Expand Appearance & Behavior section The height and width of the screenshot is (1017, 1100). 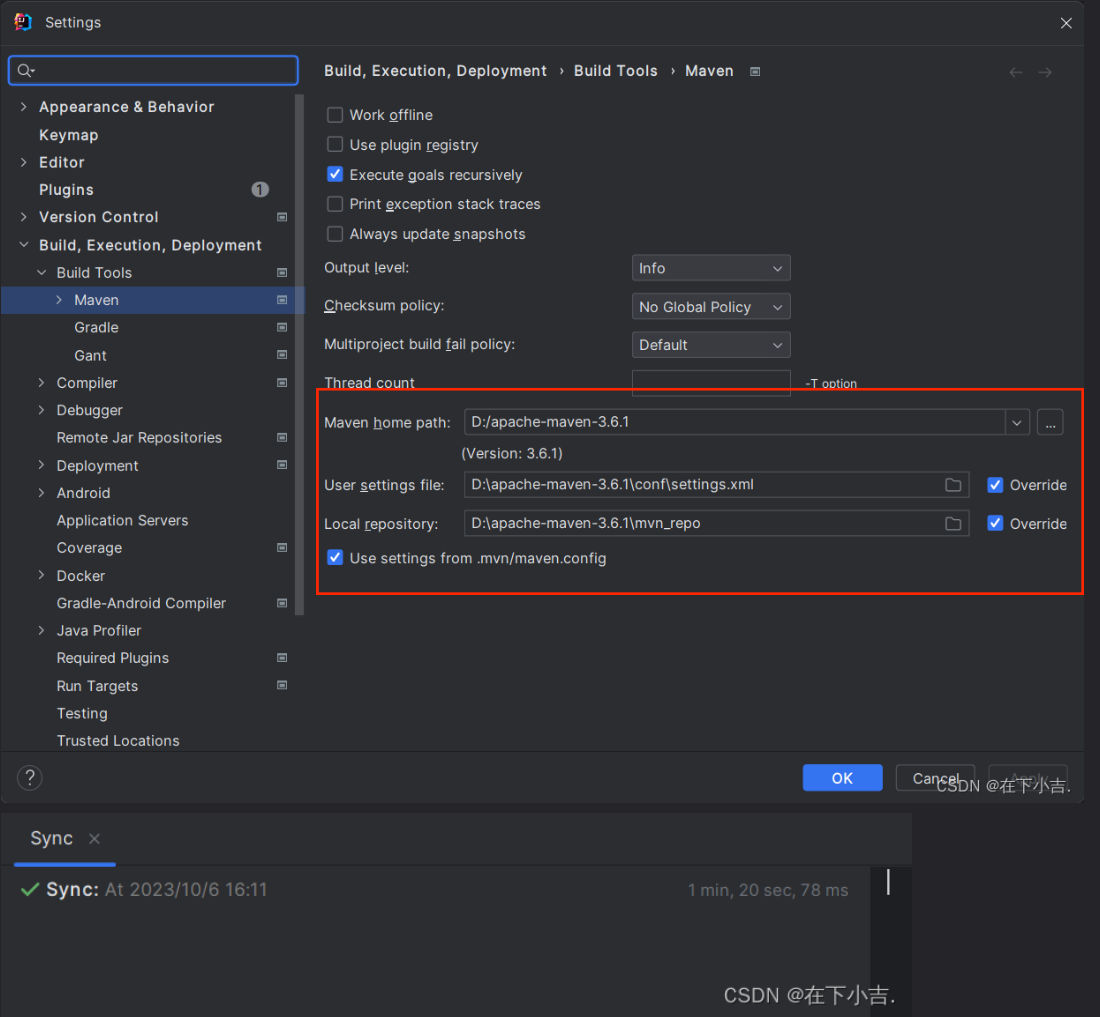point(24,107)
